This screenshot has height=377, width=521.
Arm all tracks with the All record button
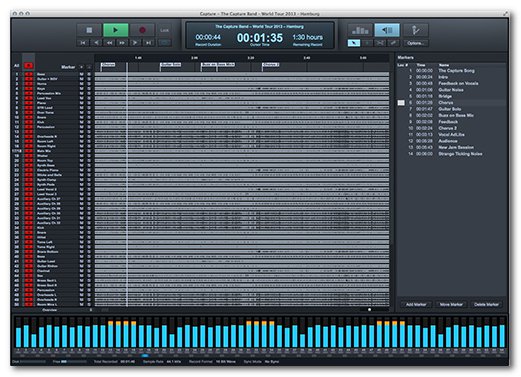coord(29,66)
